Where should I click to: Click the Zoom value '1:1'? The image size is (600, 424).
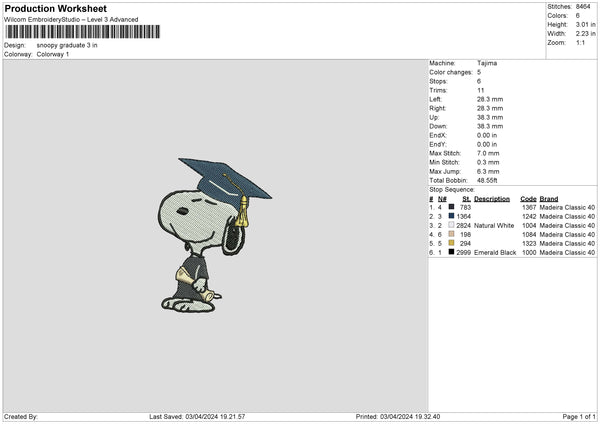tap(580, 43)
